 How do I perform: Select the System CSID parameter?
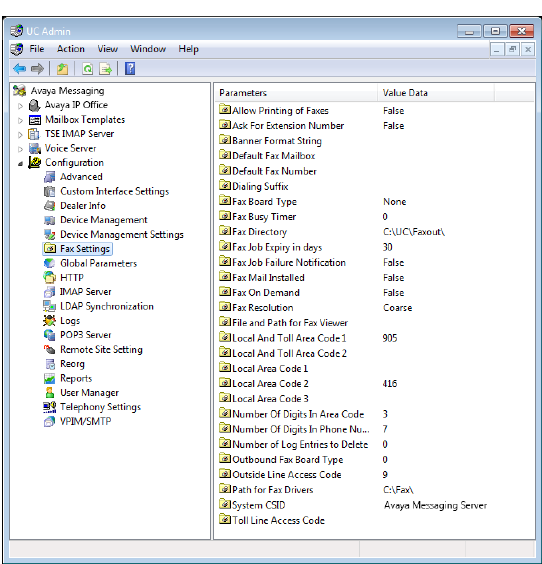[252, 505]
